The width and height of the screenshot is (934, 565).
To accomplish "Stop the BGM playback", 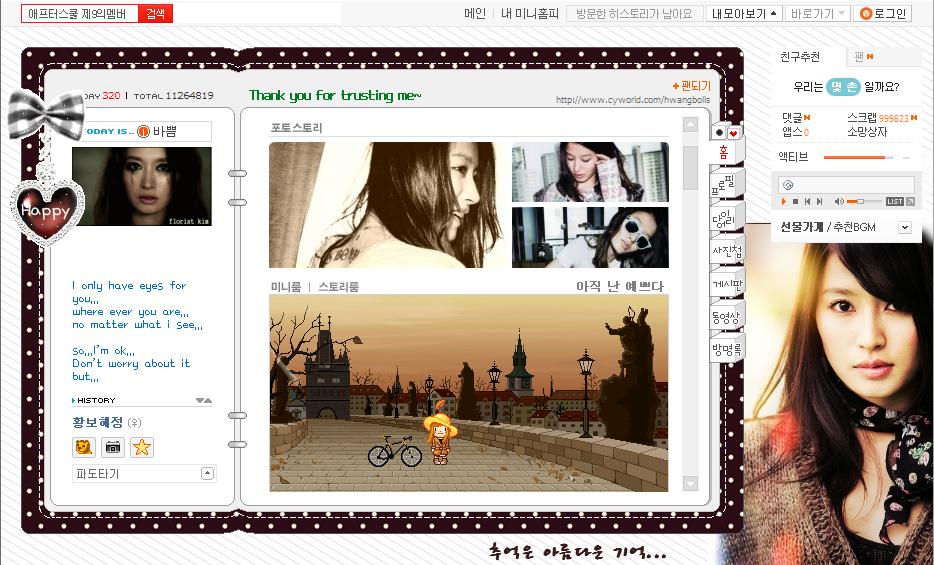I will click(x=795, y=202).
